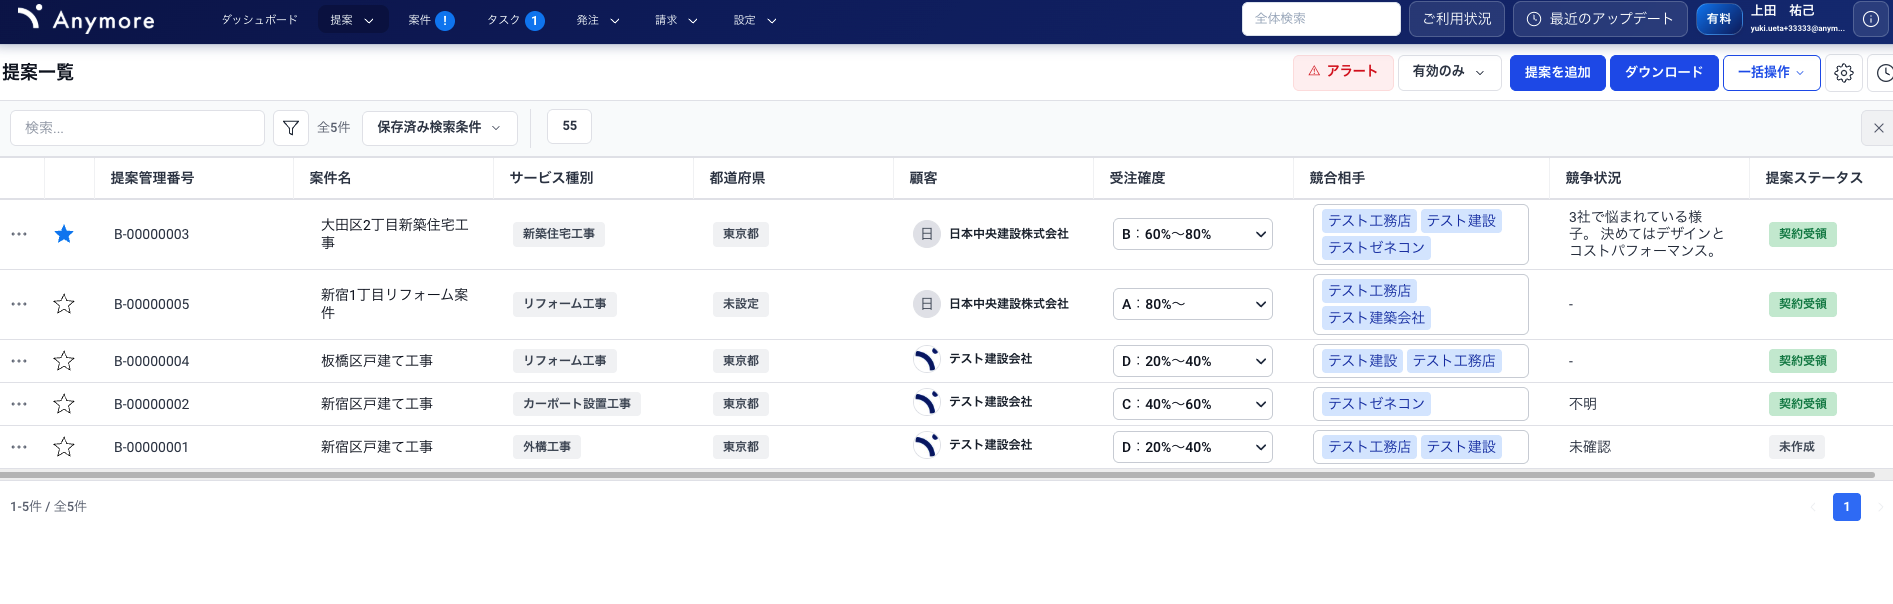This screenshot has width=1893, height=604.
Task: Click the ダウンロード button
Action: (x=1664, y=72)
